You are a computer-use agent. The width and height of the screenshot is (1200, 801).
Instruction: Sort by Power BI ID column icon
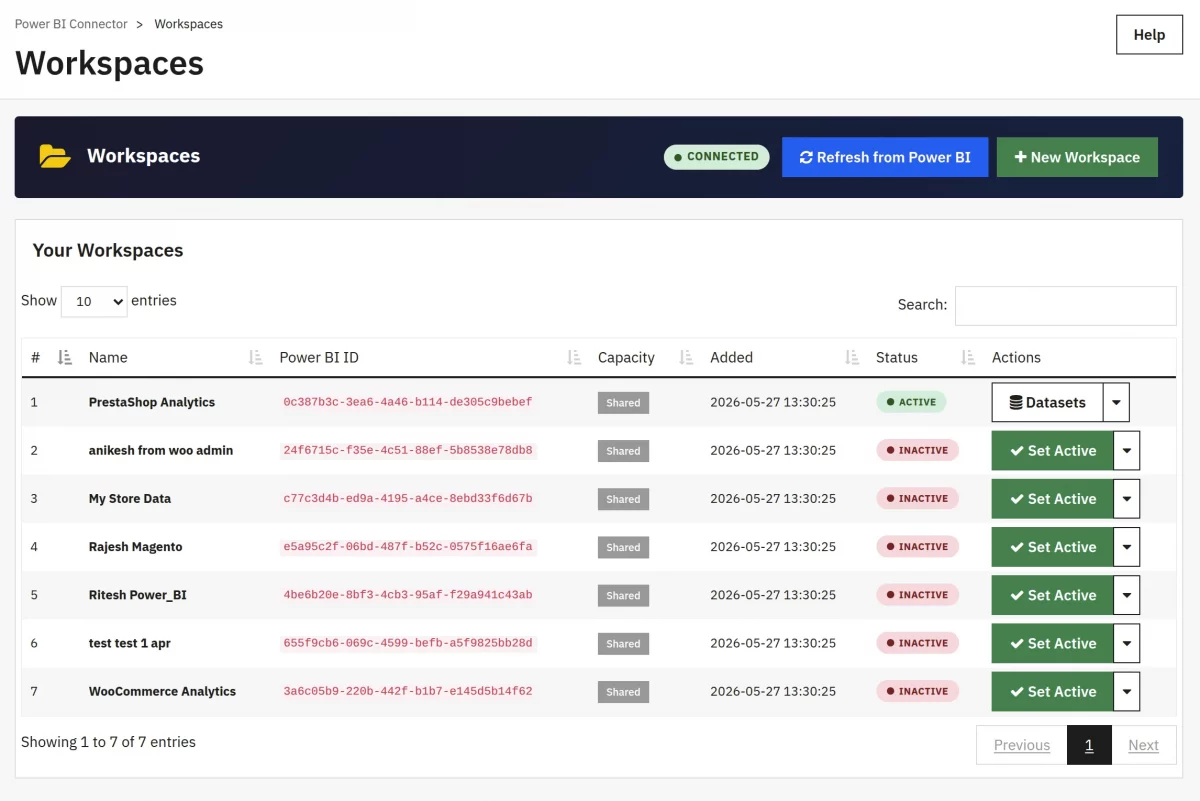click(574, 357)
